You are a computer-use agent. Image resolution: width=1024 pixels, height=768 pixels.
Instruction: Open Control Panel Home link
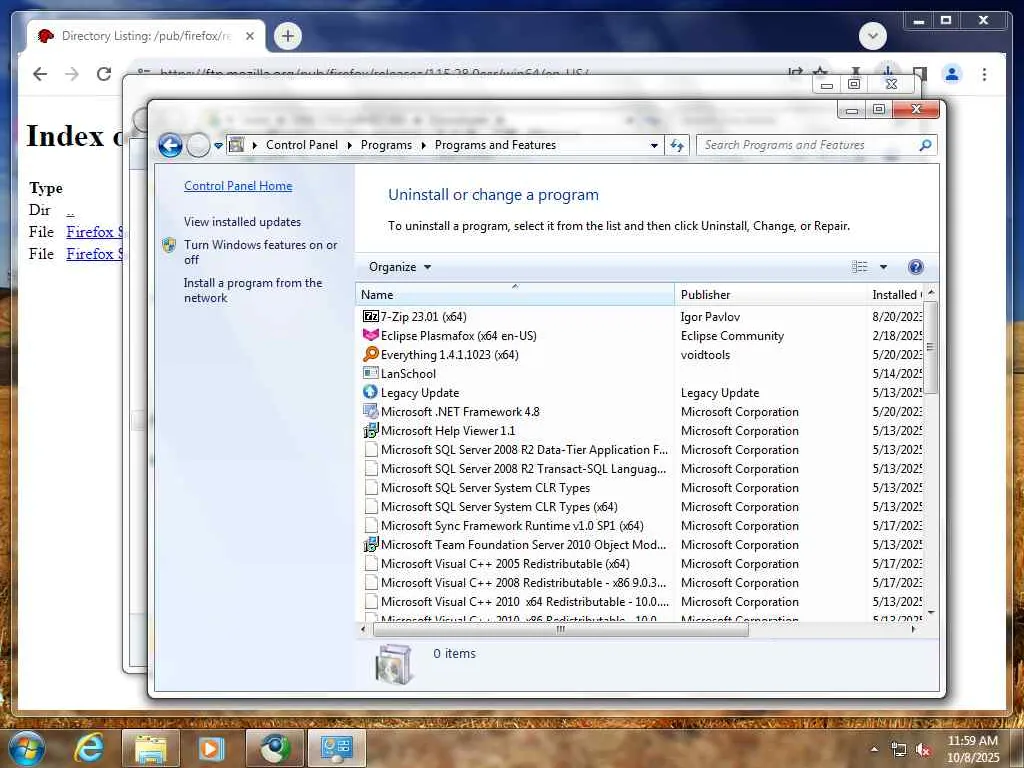click(238, 185)
